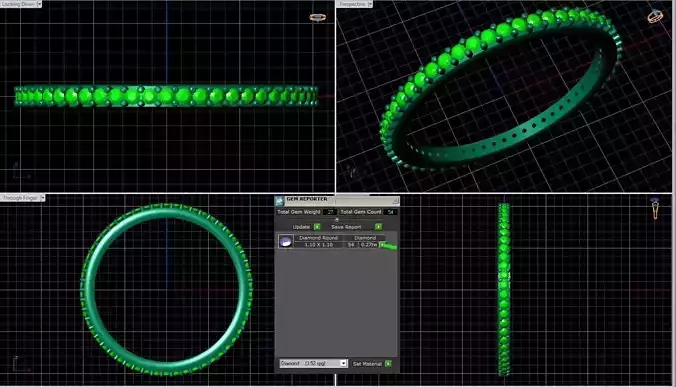Open the Through Finger viewport dropdown arrow
The width and height of the screenshot is (676, 387).
coord(43,198)
